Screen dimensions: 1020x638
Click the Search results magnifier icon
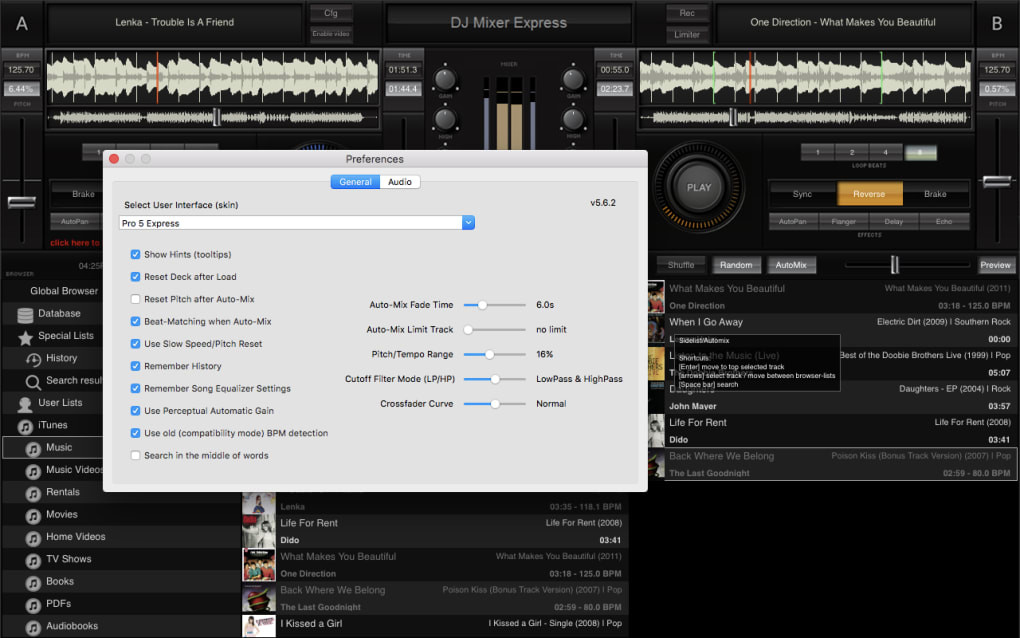pyautogui.click(x=33, y=382)
